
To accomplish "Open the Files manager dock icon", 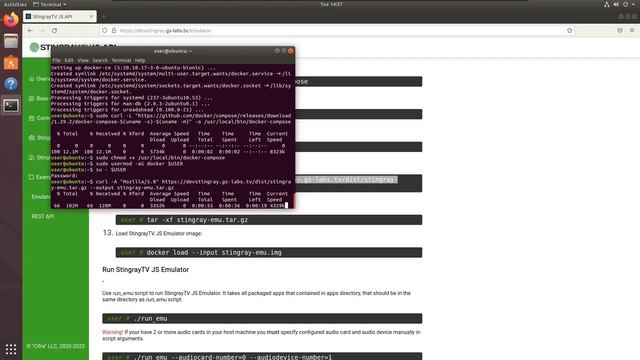I will coord(11,41).
